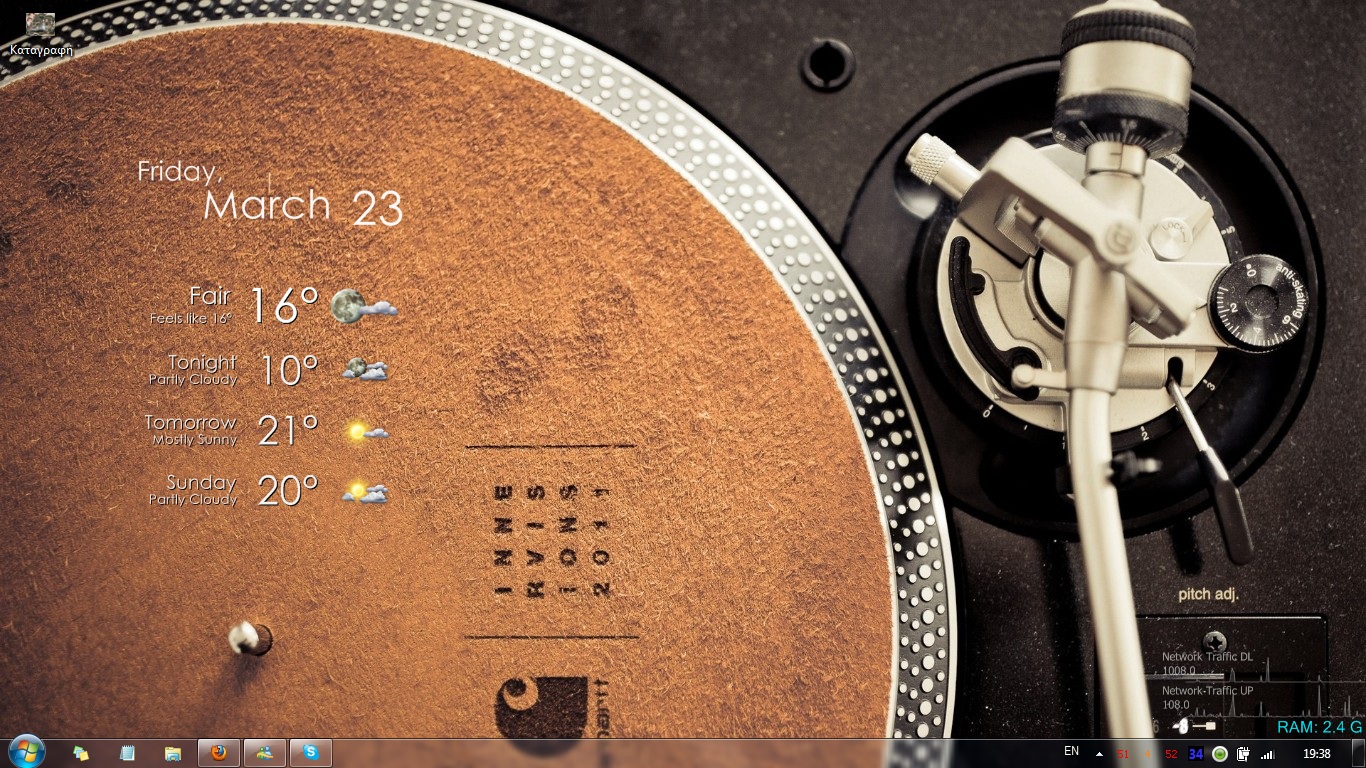Click the 108.0 upload value
Screen dimensions: 1366x768
click(1176, 705)
